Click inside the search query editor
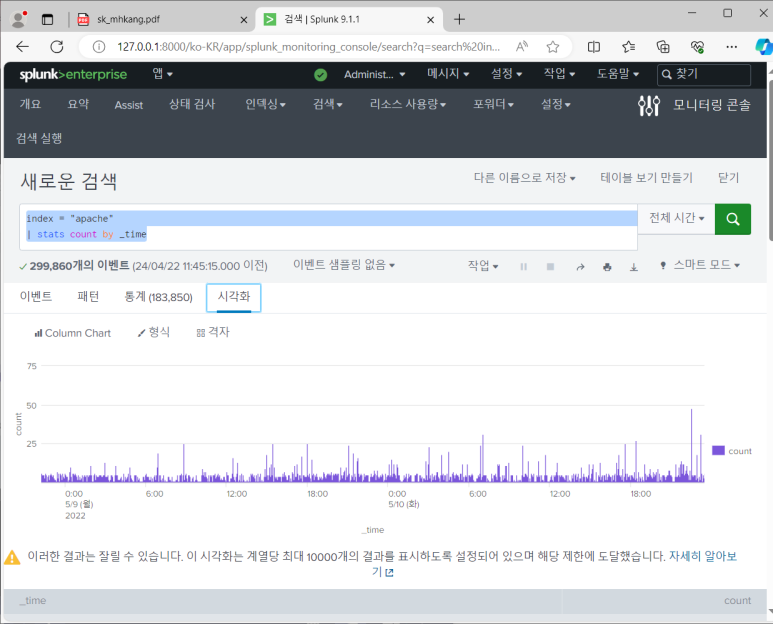 [328, 227]
